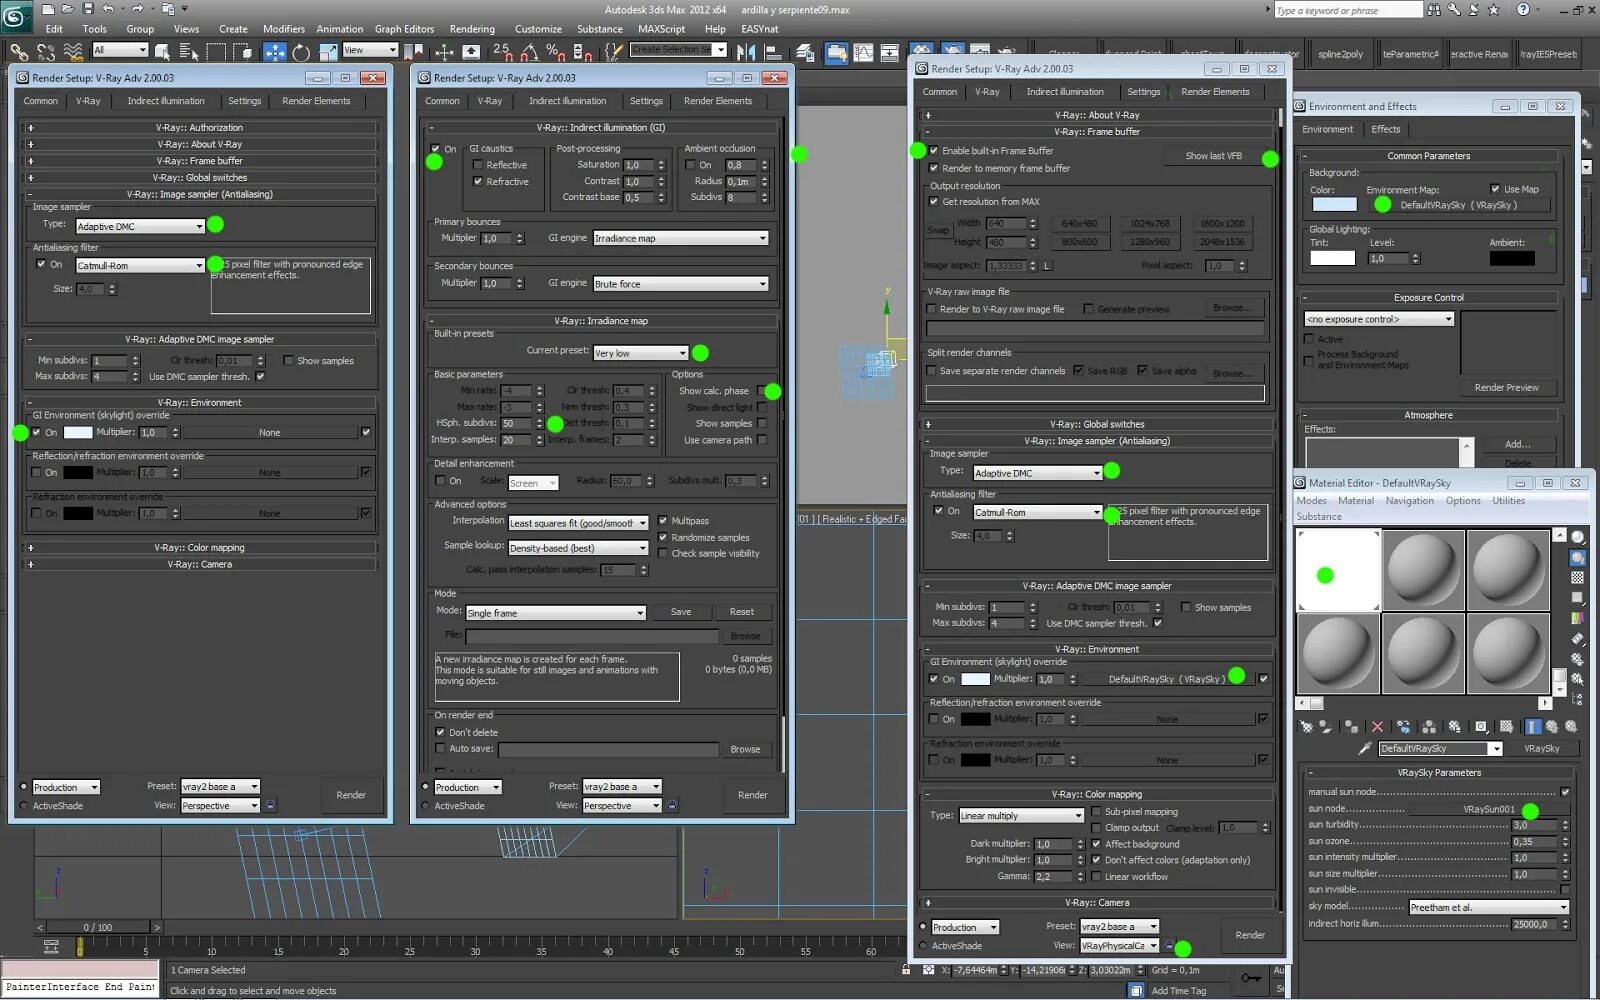Image resolution: width=1600 pixels, height=1000 pixels.
Task: Select the first white material sample slot
Action: 1338,570
